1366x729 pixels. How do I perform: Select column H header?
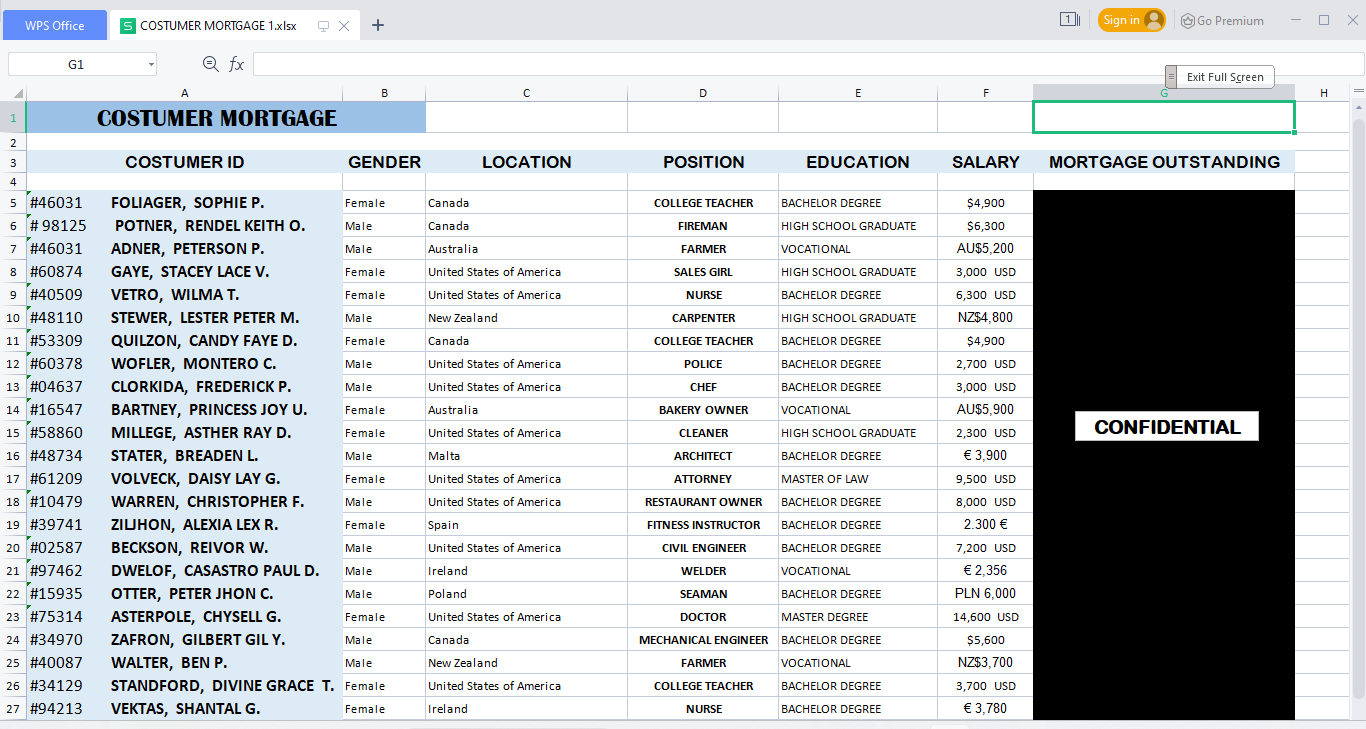coord(1323,93)
